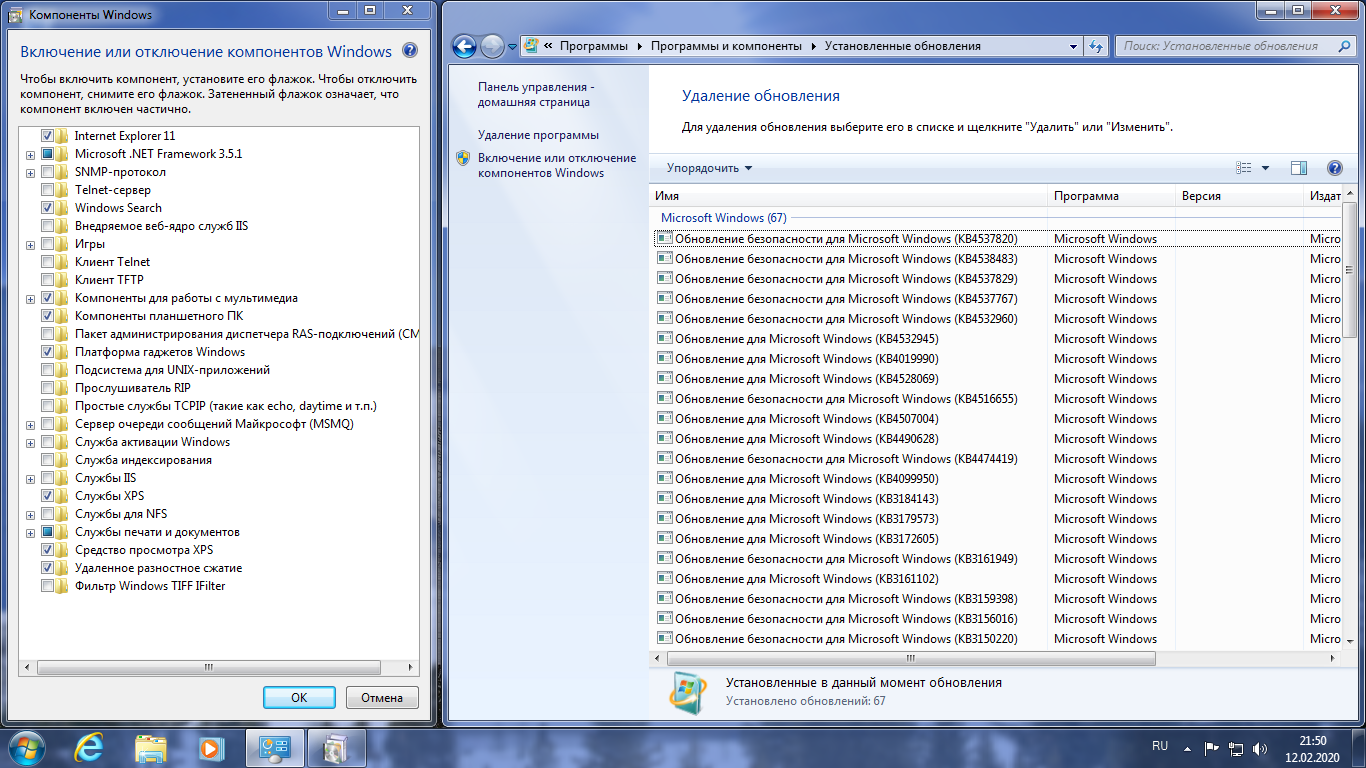Expand Службы печати и документов

[x=30, y=533]
